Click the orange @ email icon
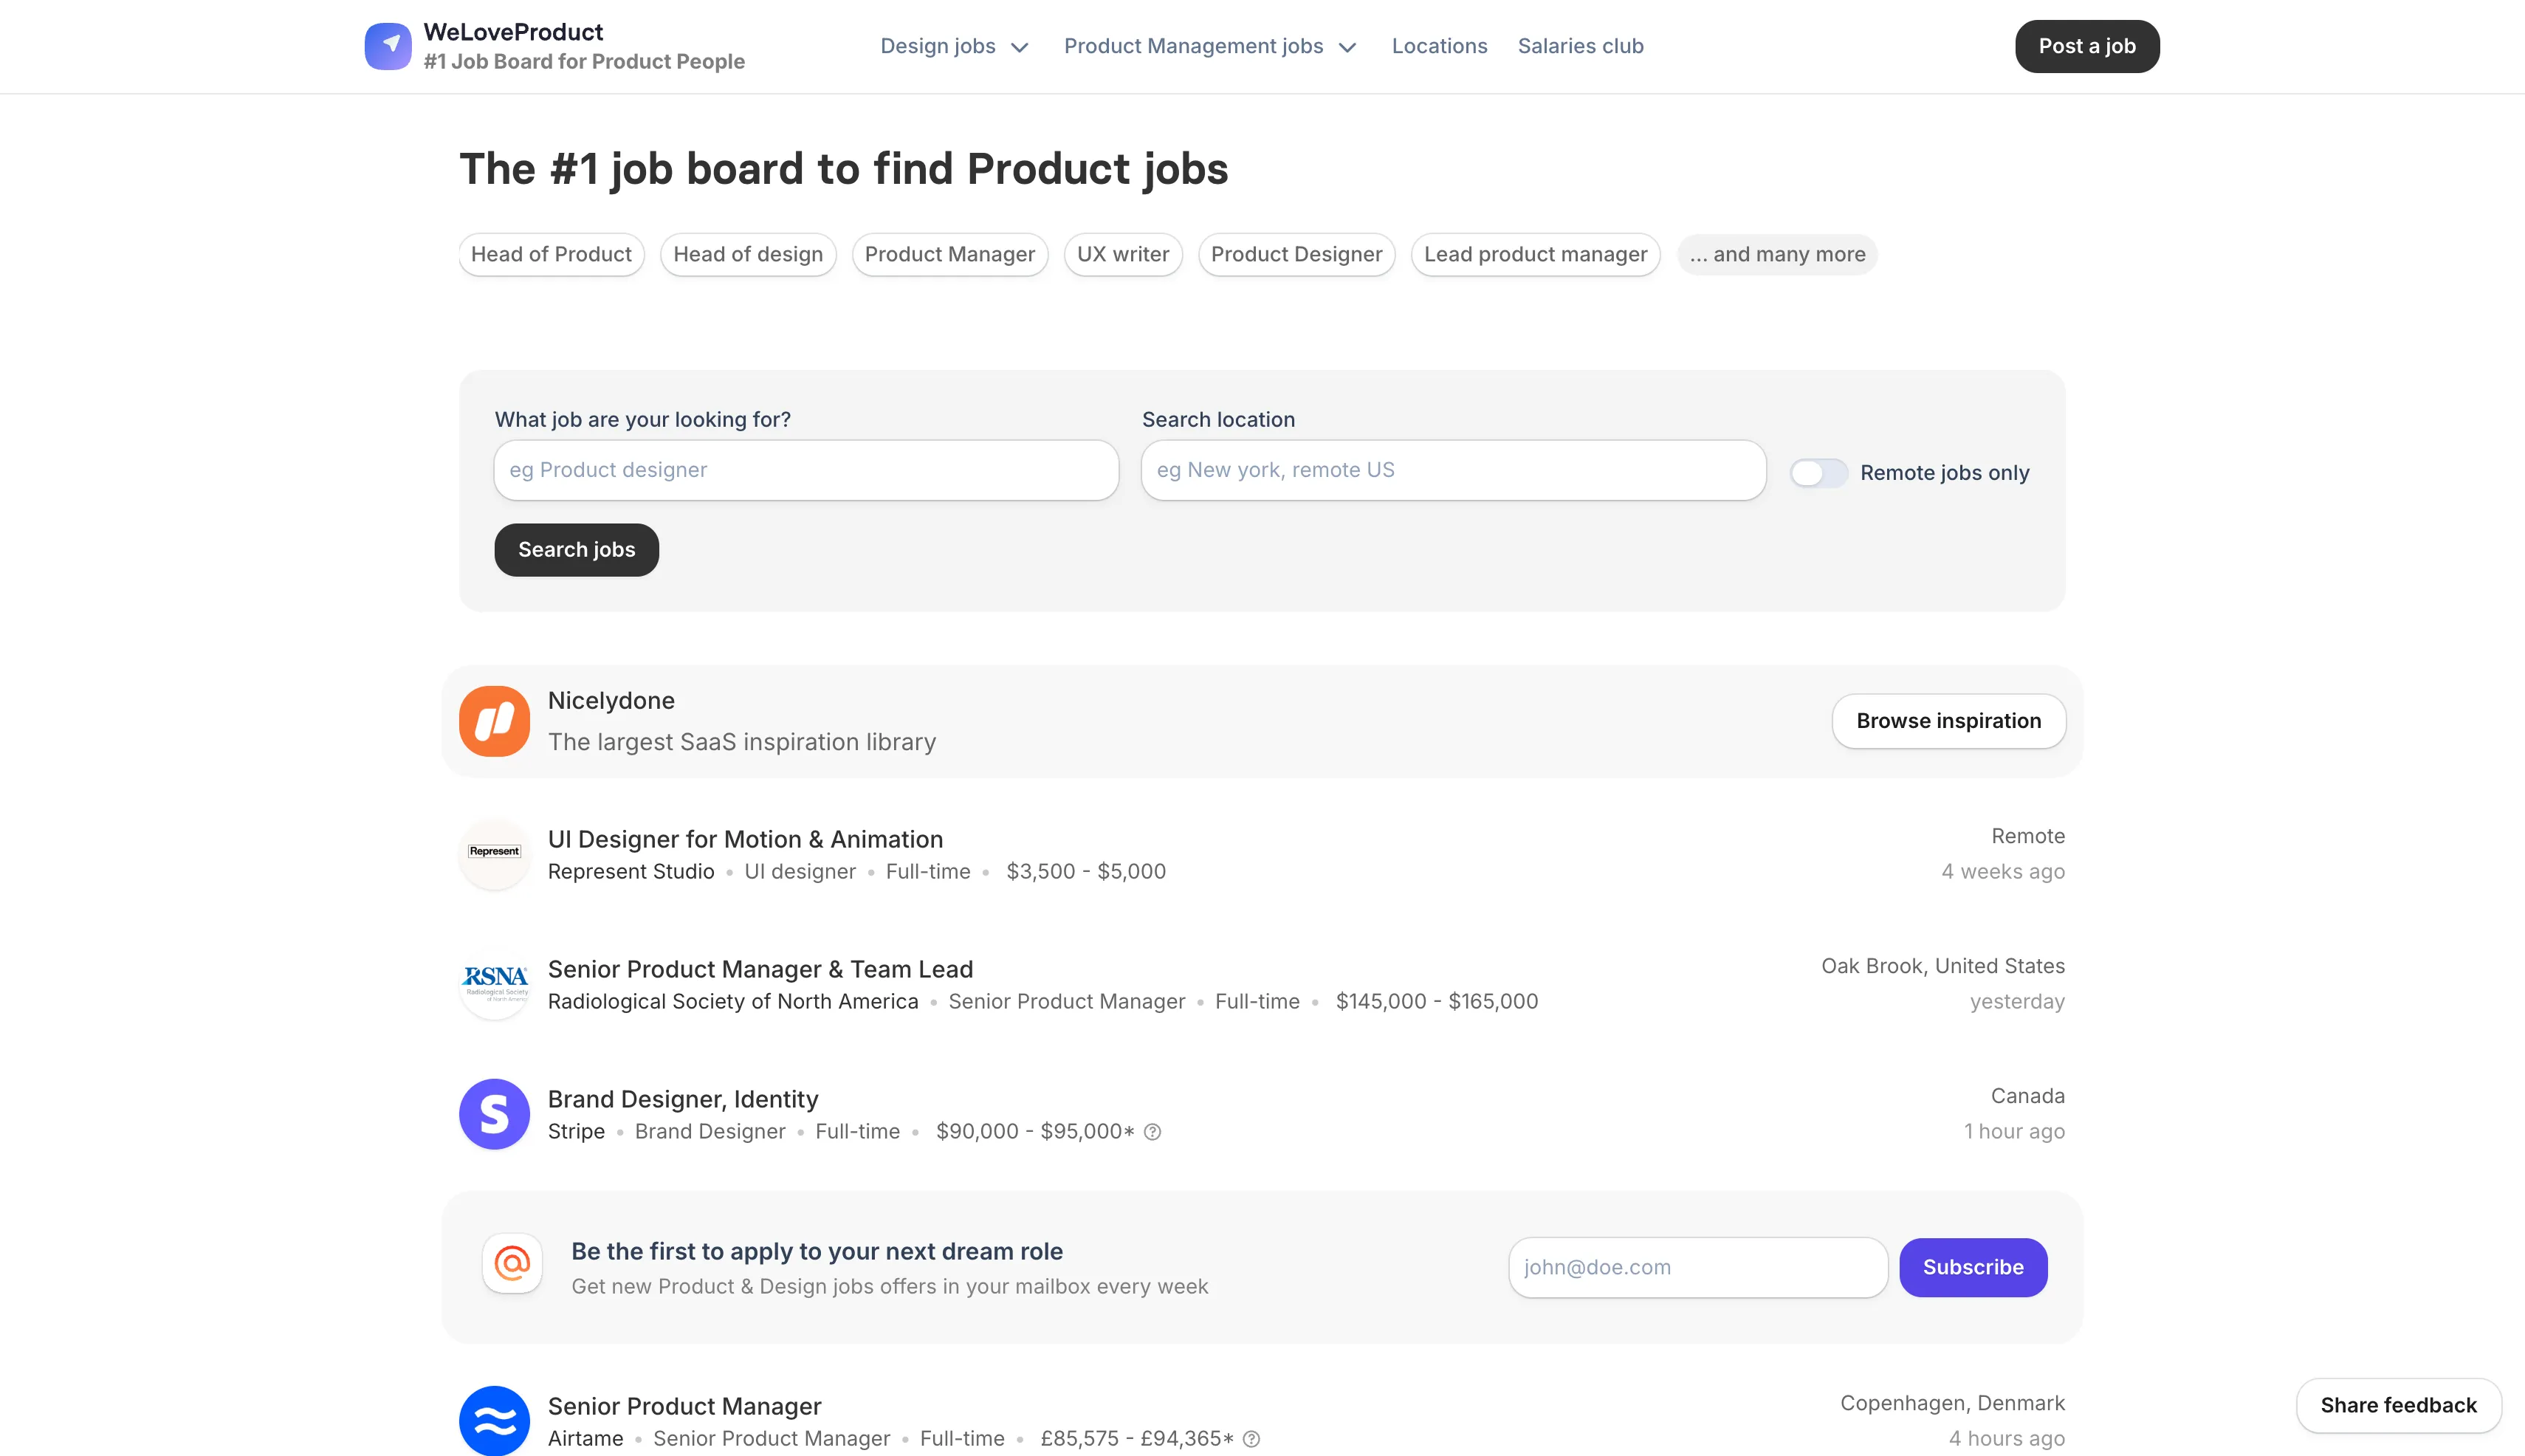Viewport: 2525px width, 1456px height. [512, 1264]
